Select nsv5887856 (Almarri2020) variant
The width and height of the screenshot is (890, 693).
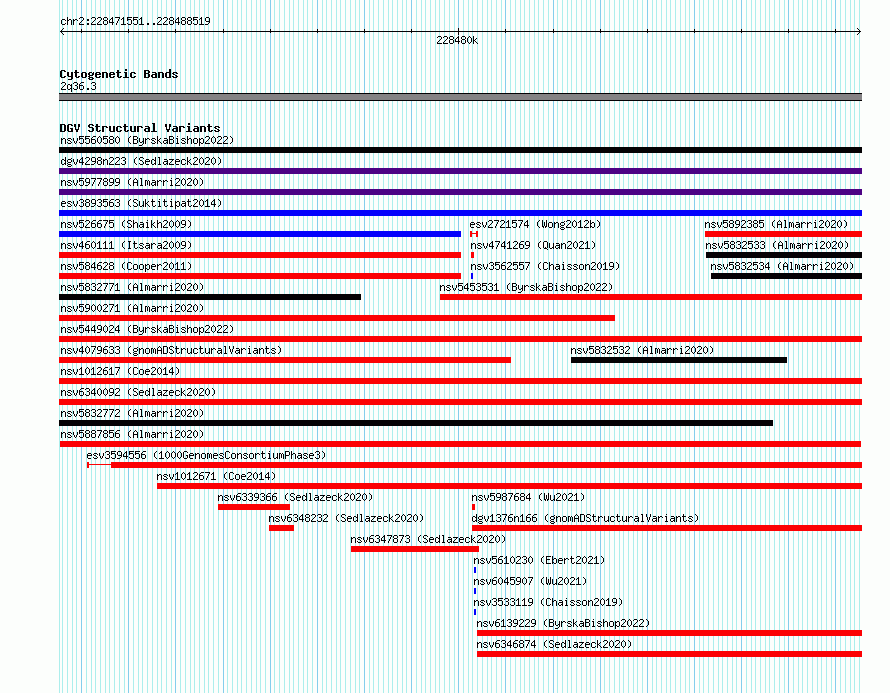point(132,434)
